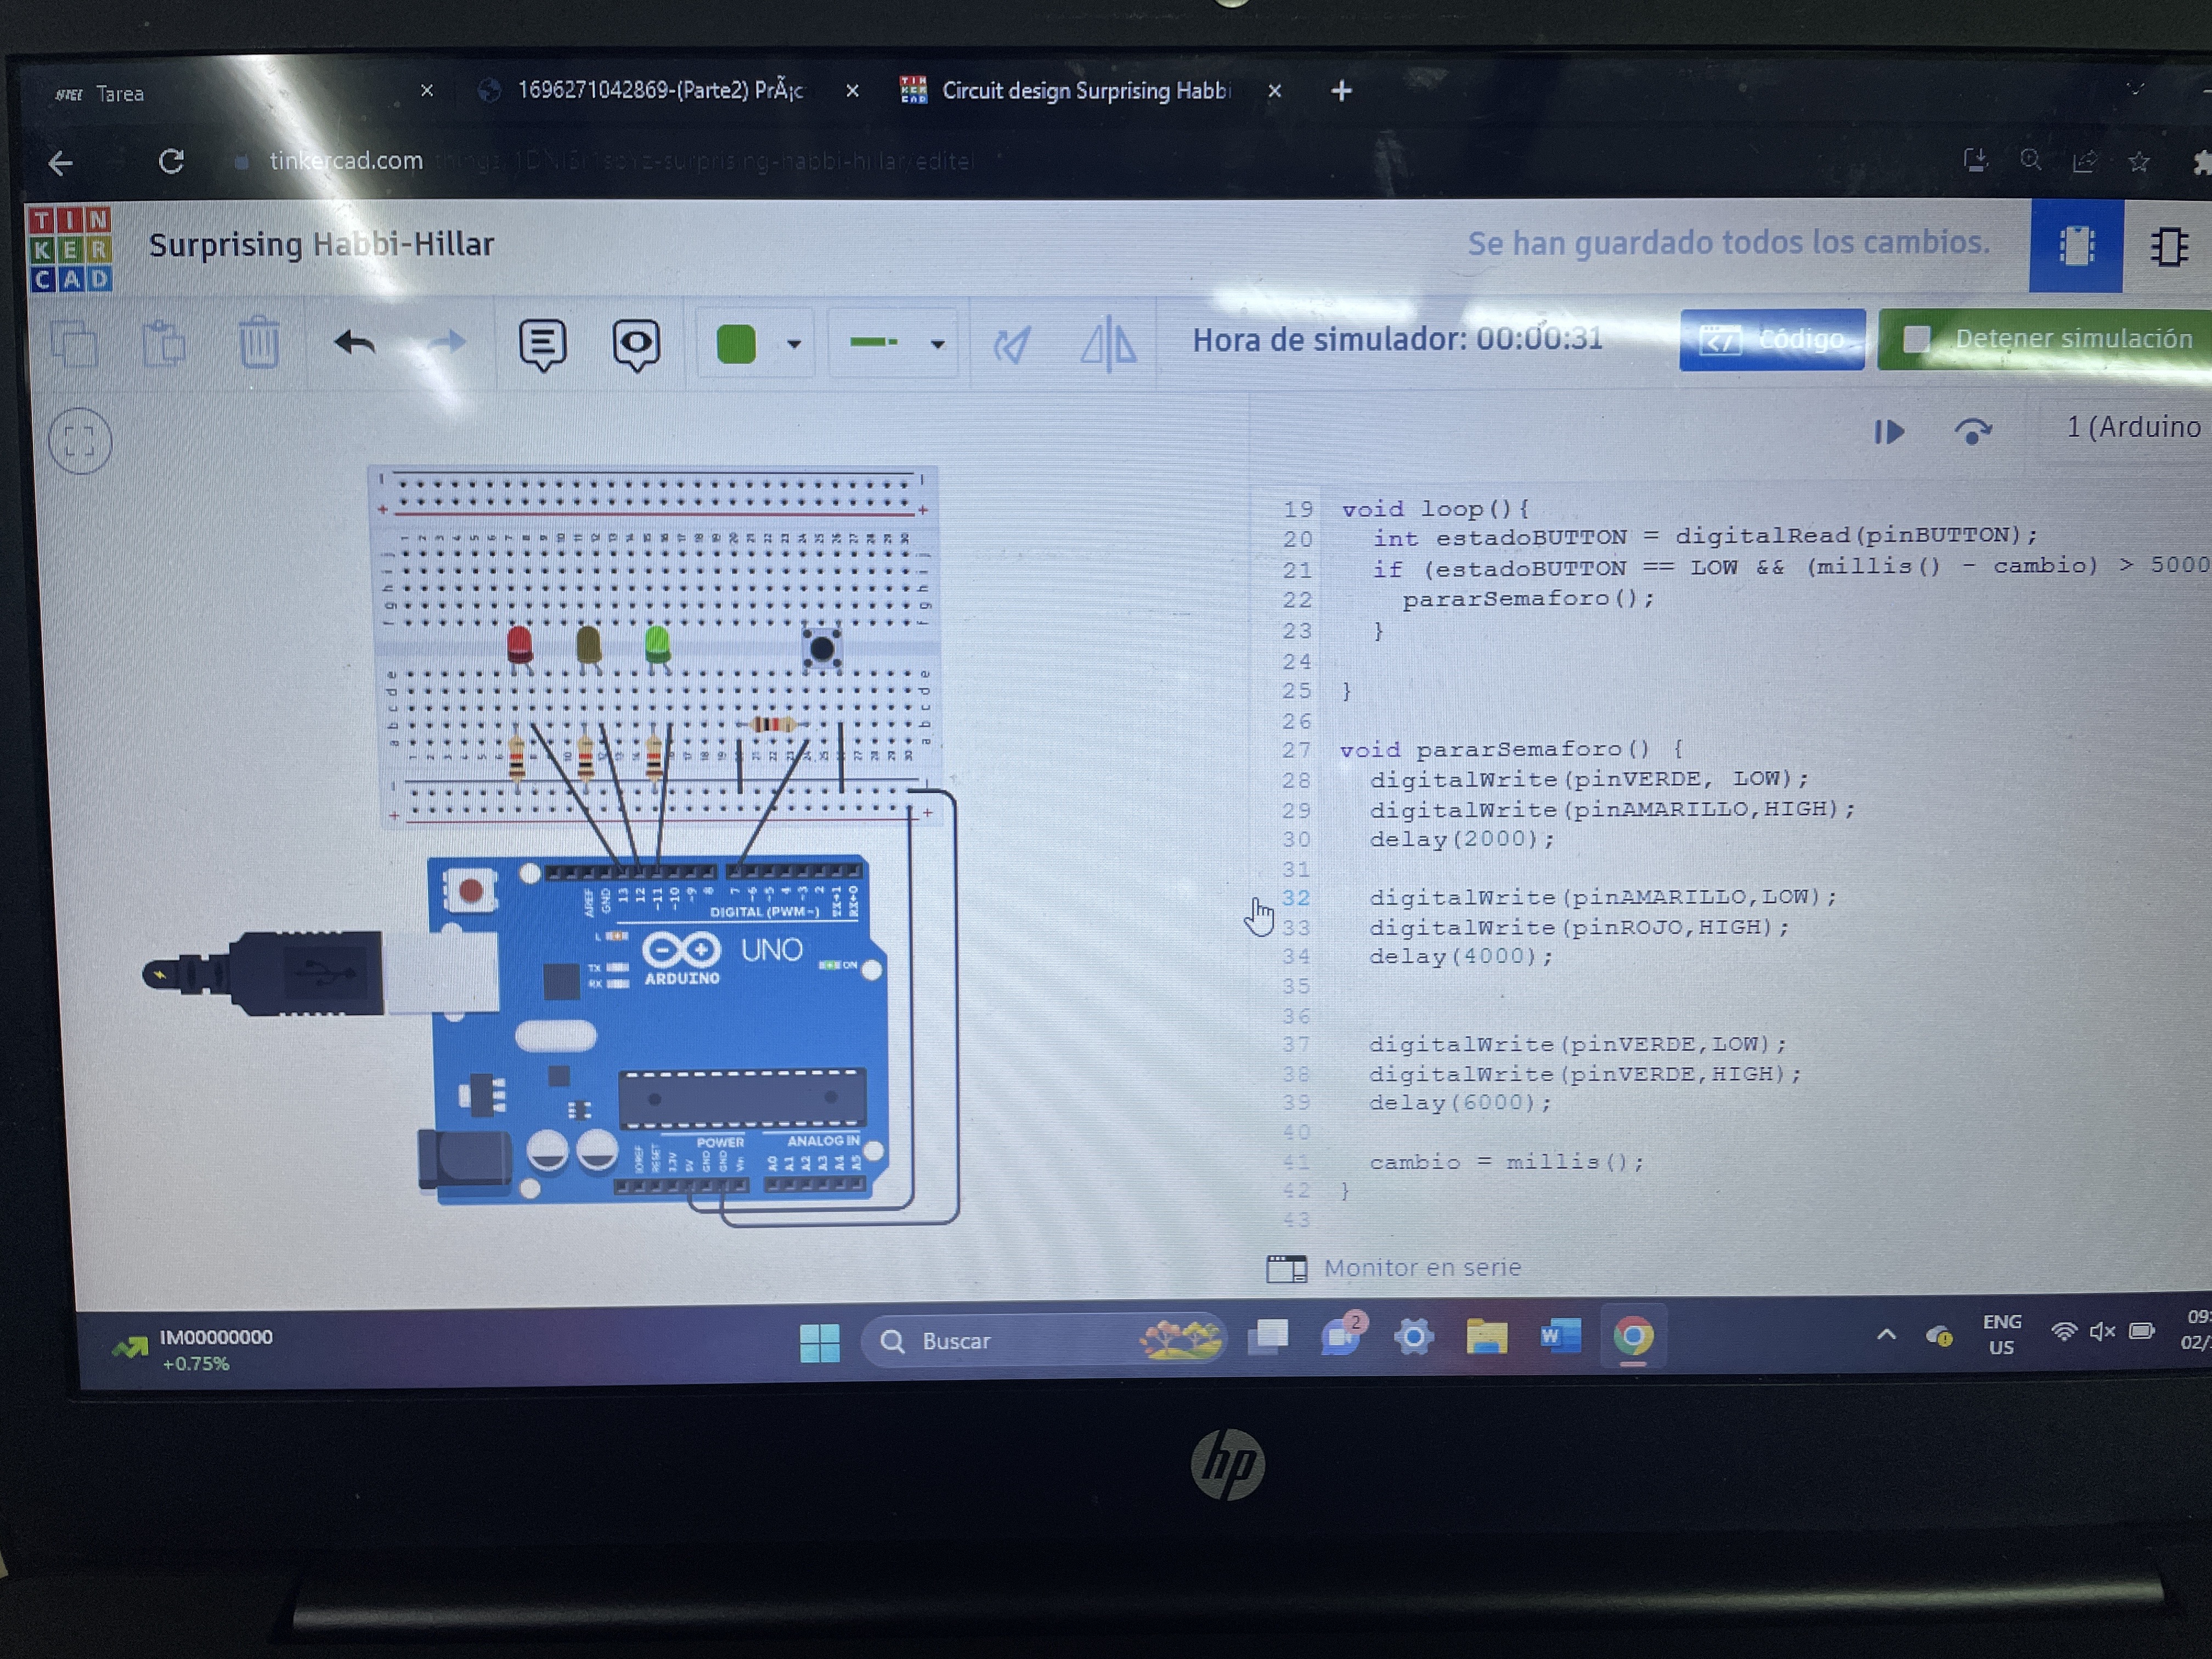The width and height of the screenshot is (2212, 1659).
Task: Switch to the 1696271042869 browser tab
Action: [660, 91]
